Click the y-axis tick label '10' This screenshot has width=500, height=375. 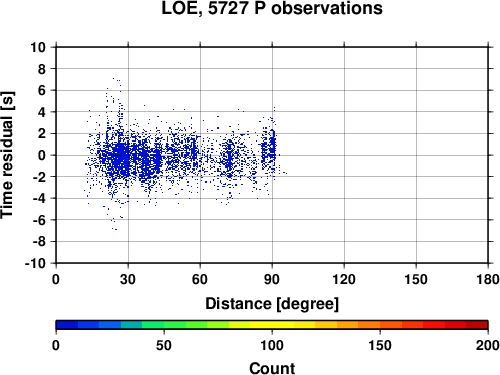pos(38,47)
